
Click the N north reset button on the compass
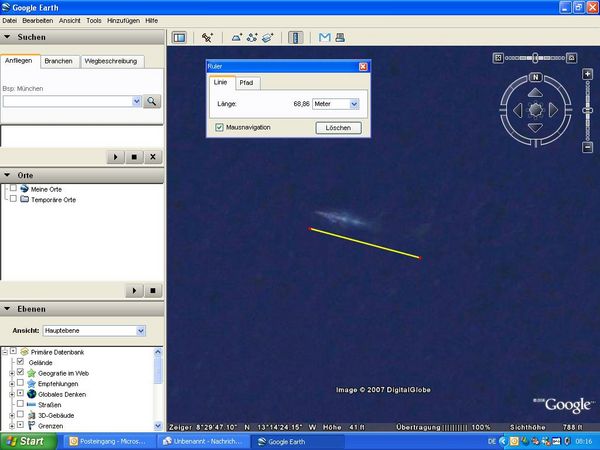click(536, 77)
